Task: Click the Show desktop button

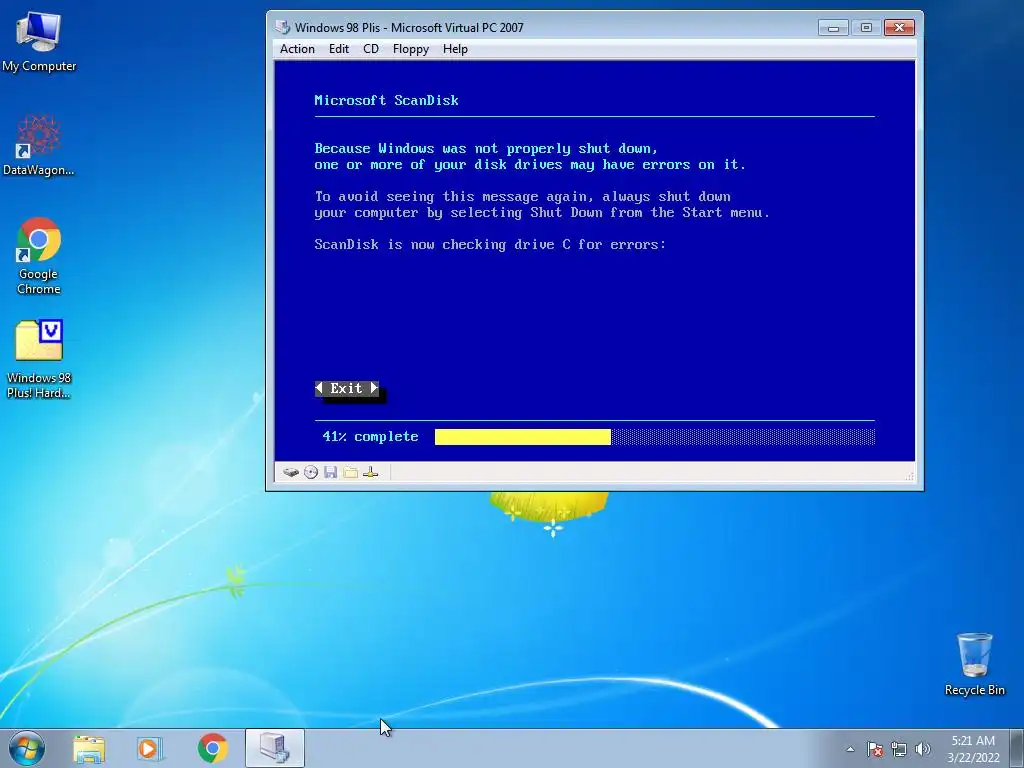Action: pos(1017,748)
